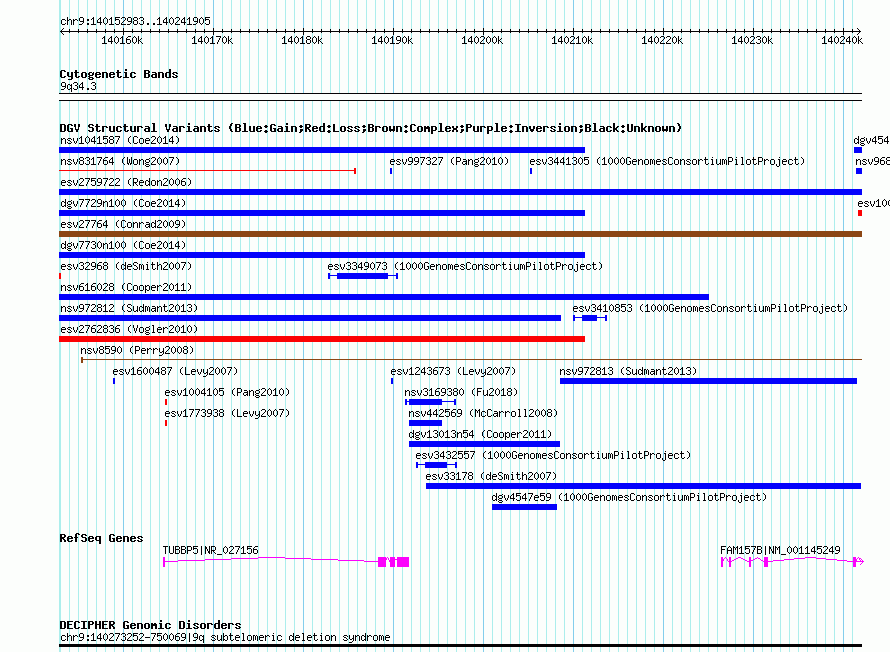This screenshot has width=890, height=652.
Task: Click esv1243673 (Levy2007) label
Action: point(453,371)
